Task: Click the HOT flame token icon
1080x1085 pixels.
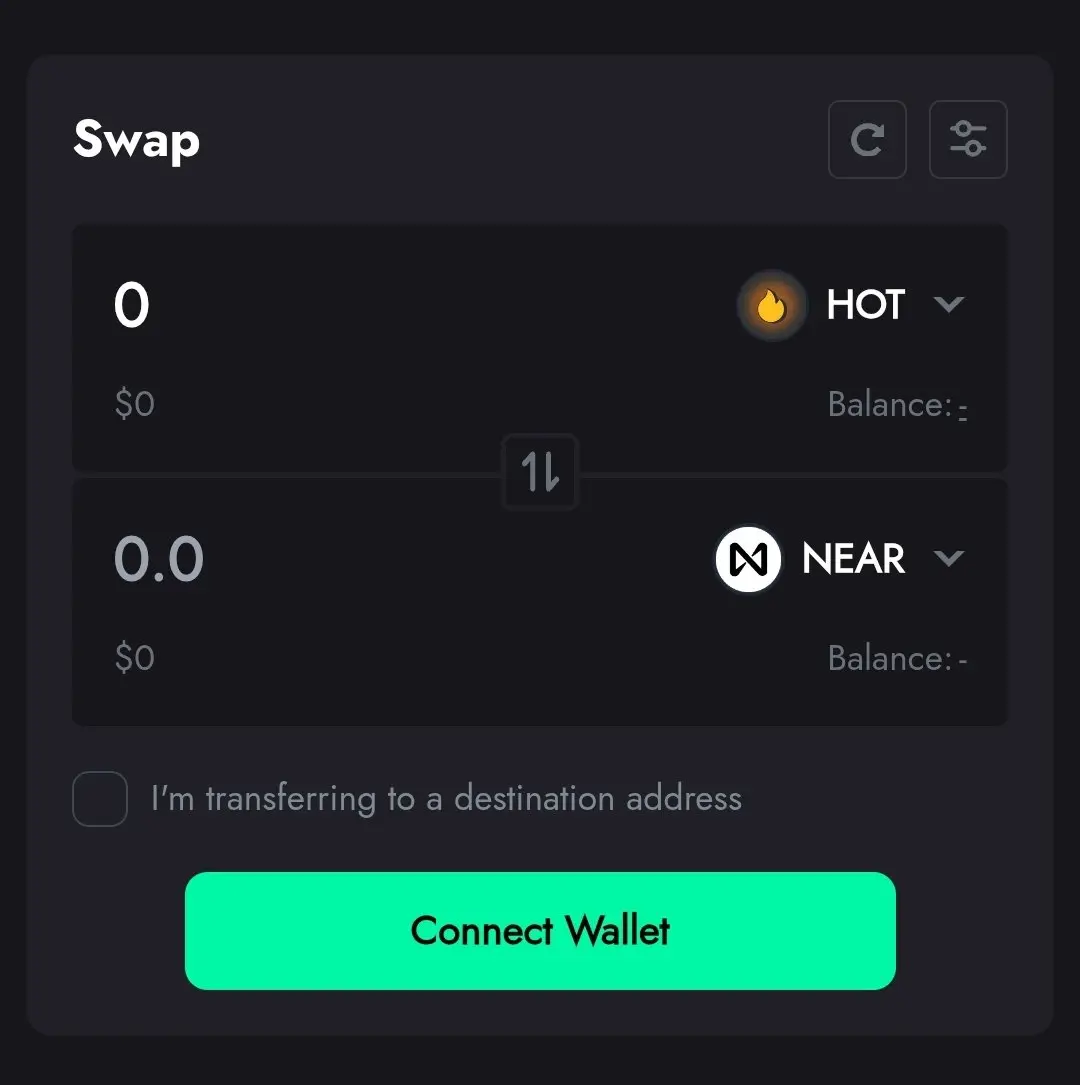Action: [x=771, y=305]
